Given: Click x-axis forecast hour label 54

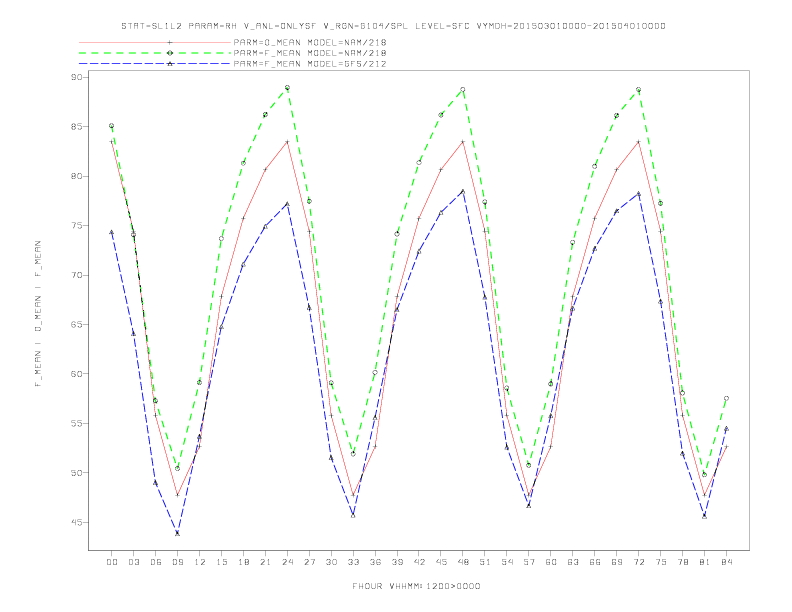Looking at the screenshot, I should tap(507, 562).
